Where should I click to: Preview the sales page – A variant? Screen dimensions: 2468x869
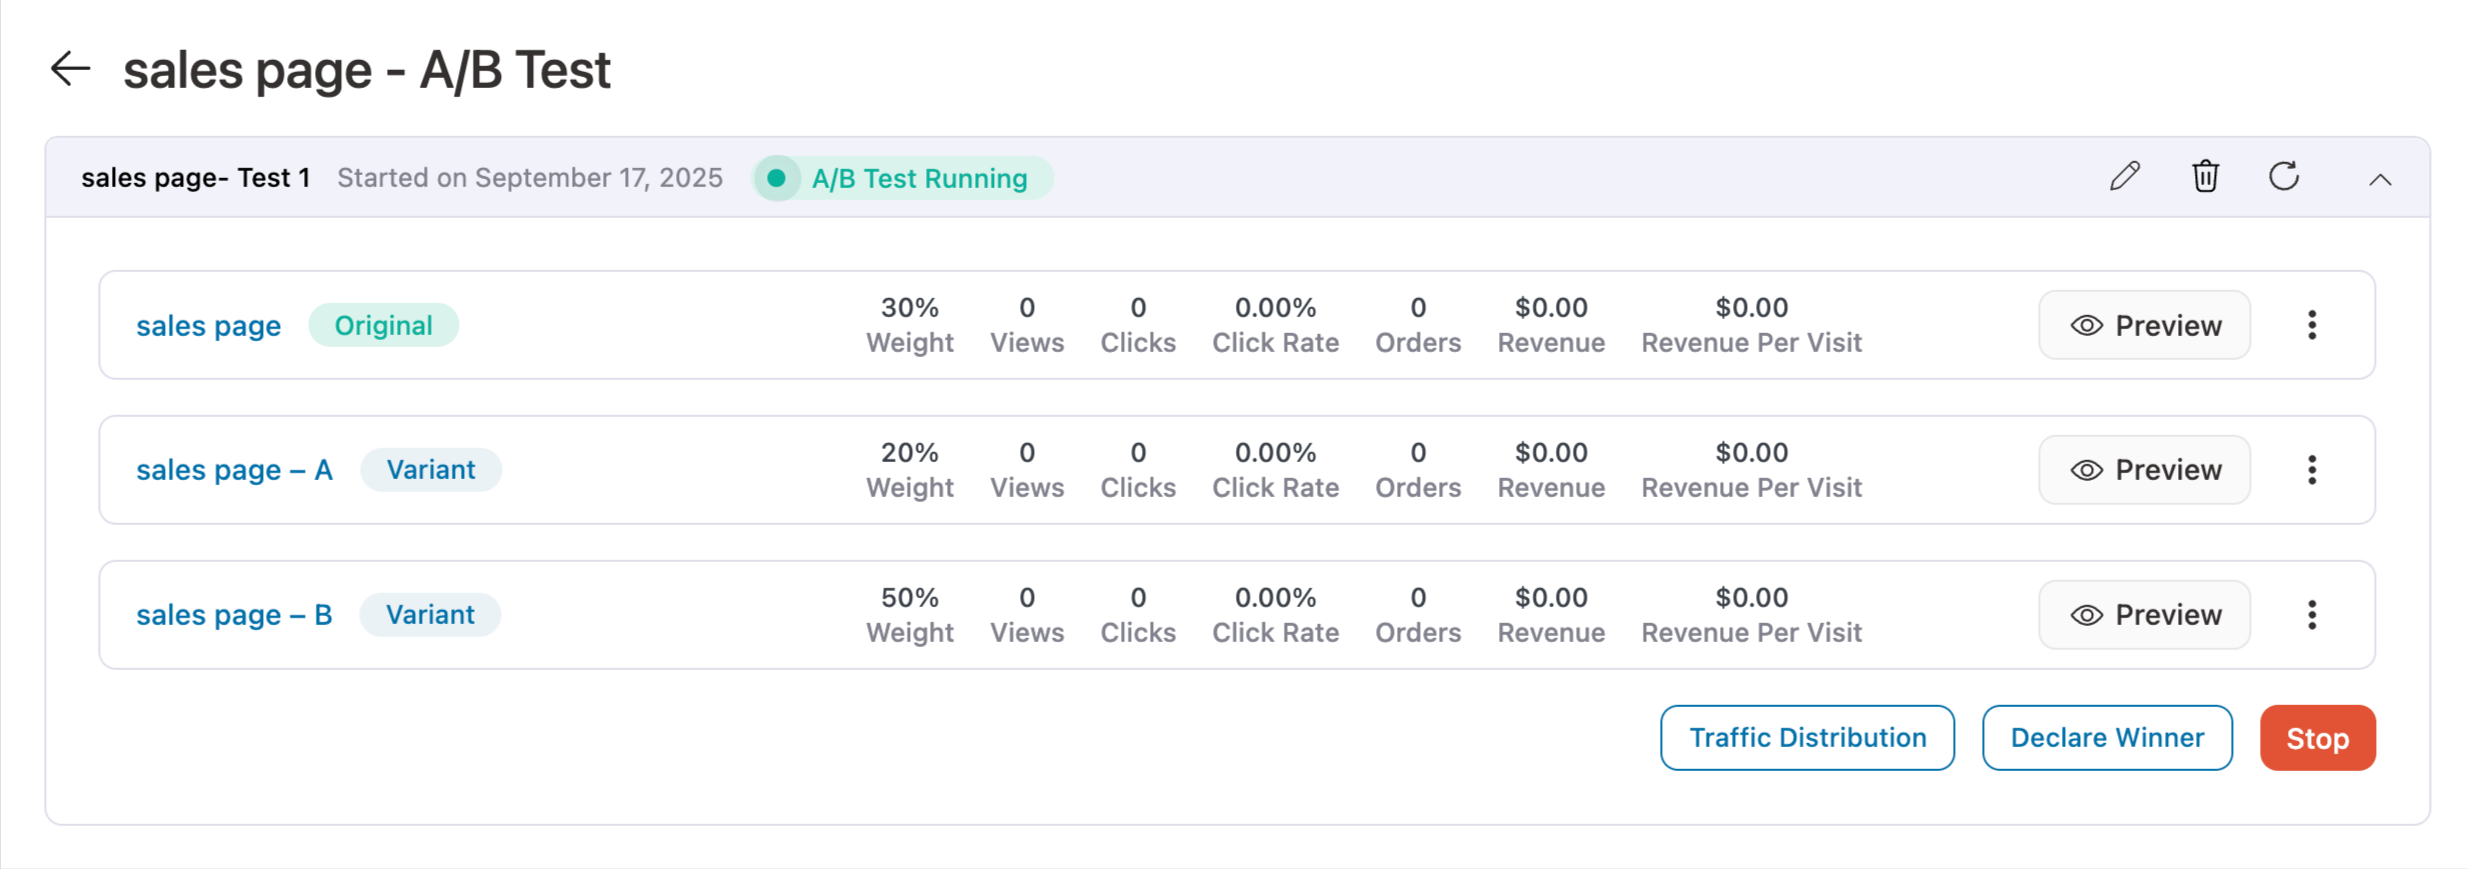(2144, 470)
